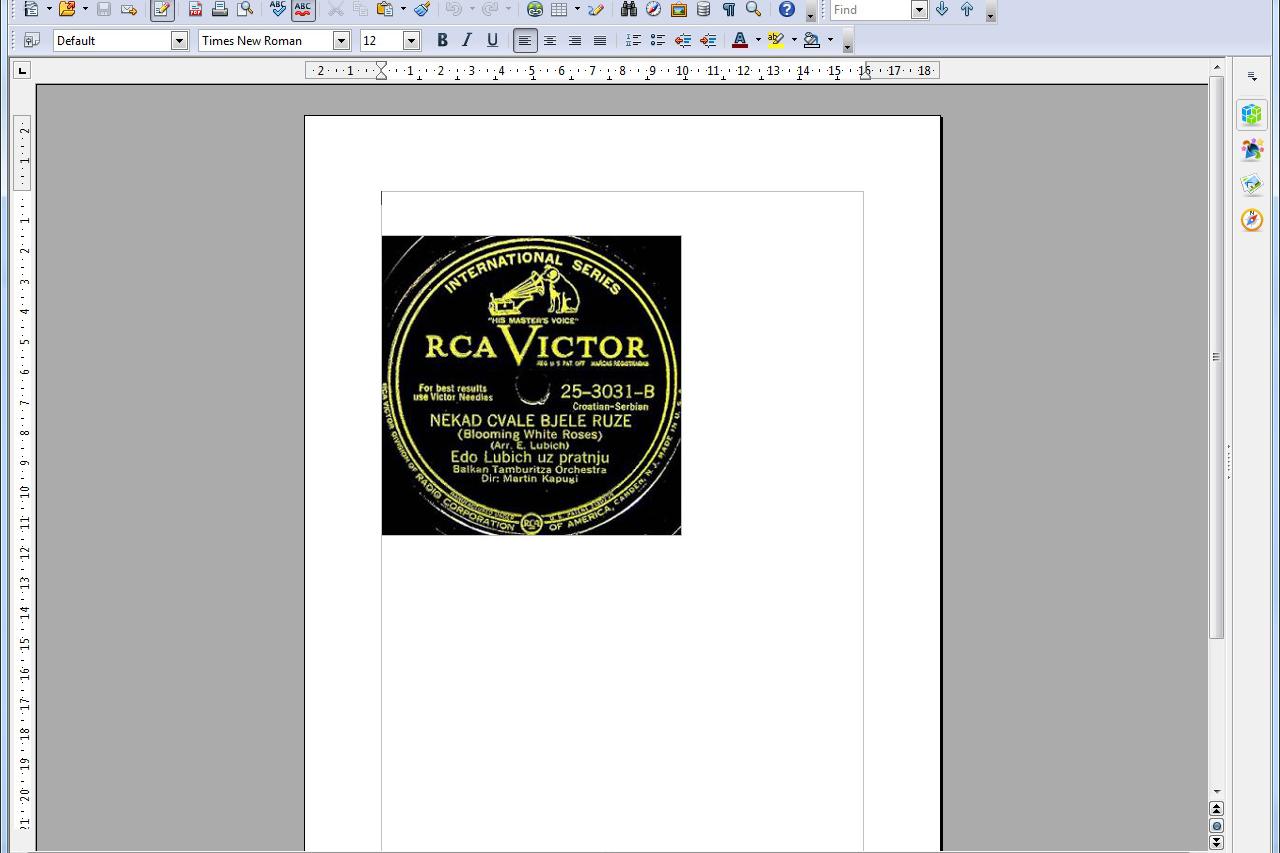Open the sidebar Properties panel

pyautogui.click(x=1252, y=115)
